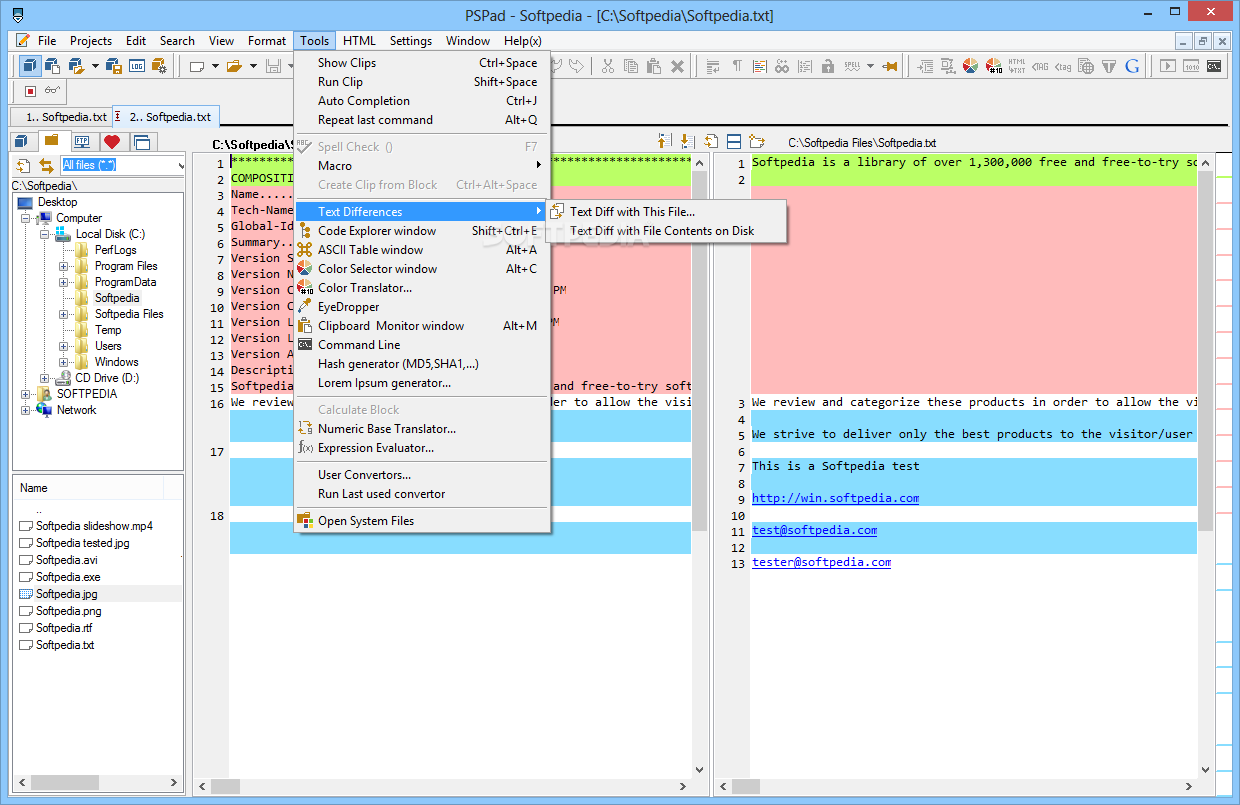Open the Macro submenu
The width and height of the screenshot is (1240, 805).
pos(422,166)
